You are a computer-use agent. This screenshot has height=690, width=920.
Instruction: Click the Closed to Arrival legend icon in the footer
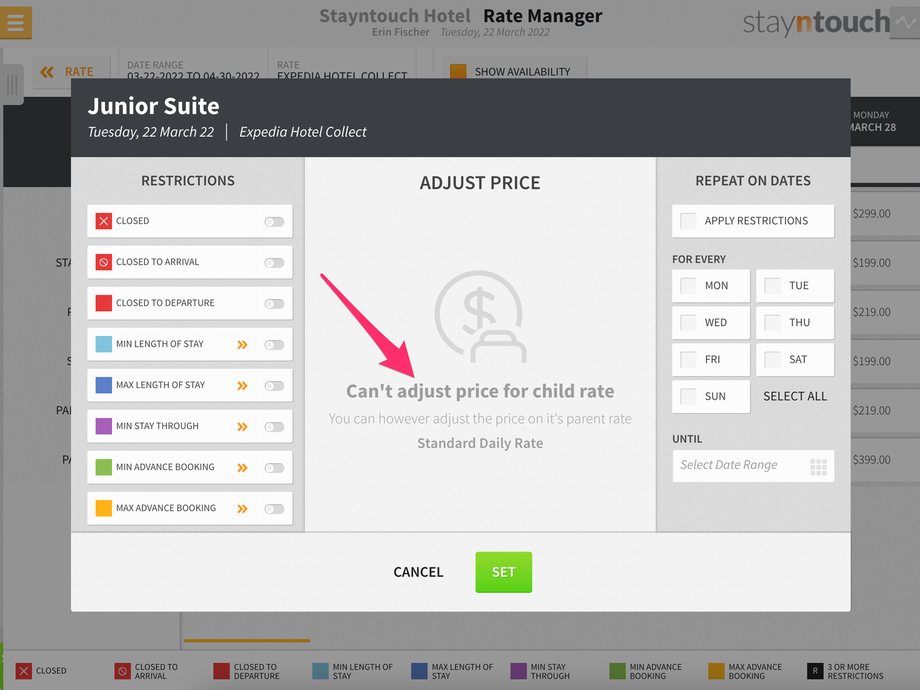point(123,671)
